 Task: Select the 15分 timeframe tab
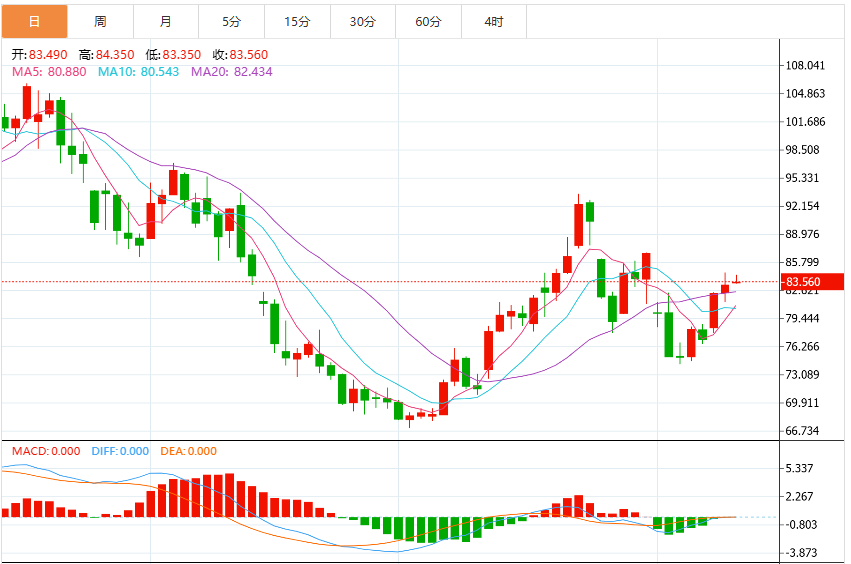click(297, 22)
